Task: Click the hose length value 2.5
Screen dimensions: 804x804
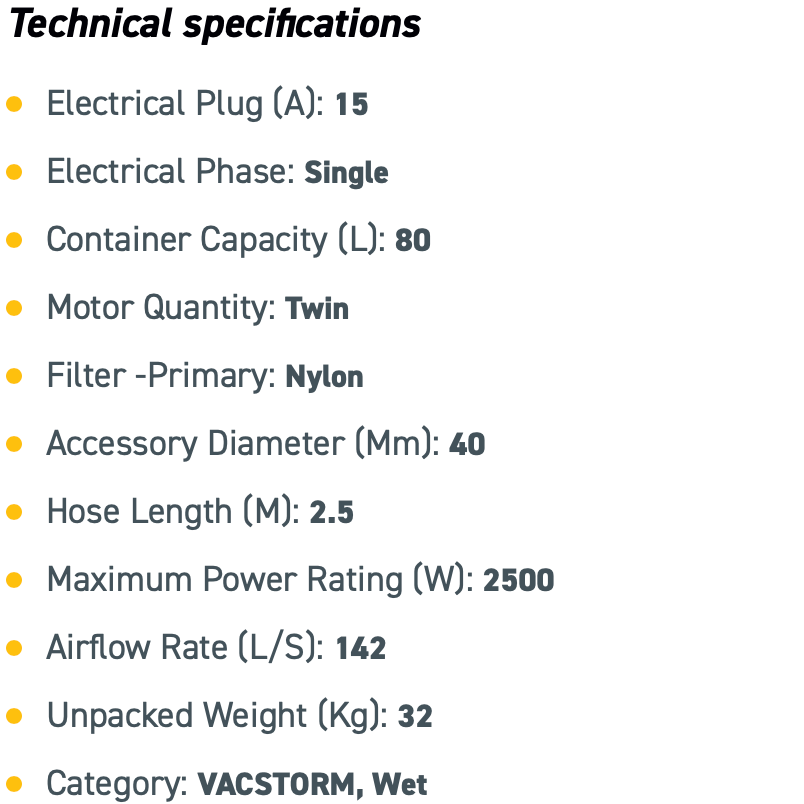Action: [332, 512]
